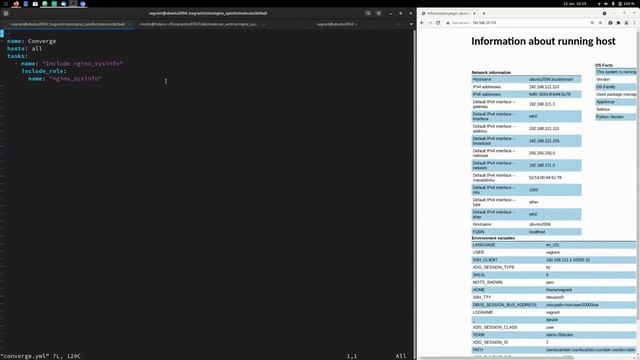The image size is (640, 360).
Task: Go forward in the browser
Action: click(x=430, y=23)
